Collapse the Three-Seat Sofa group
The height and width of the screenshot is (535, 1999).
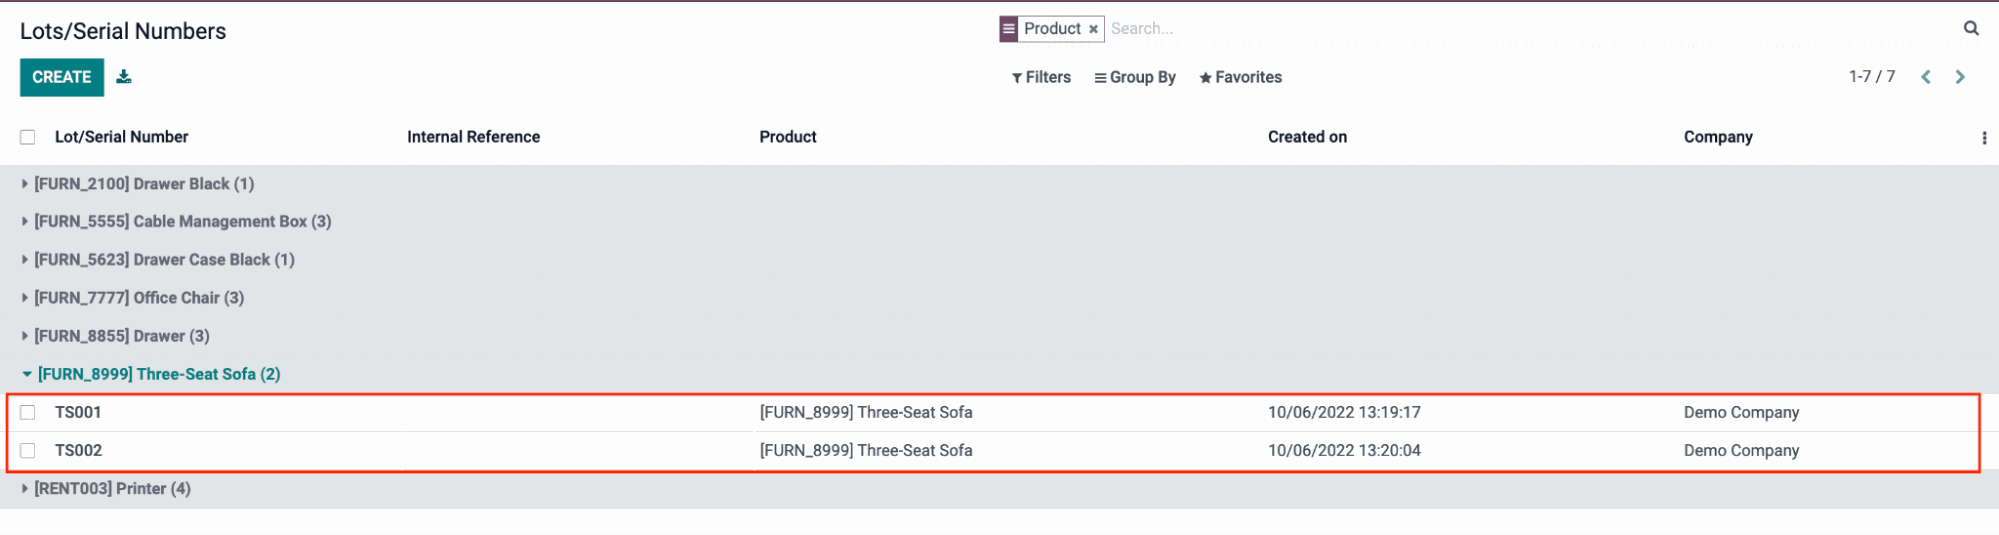click(158, 374)
